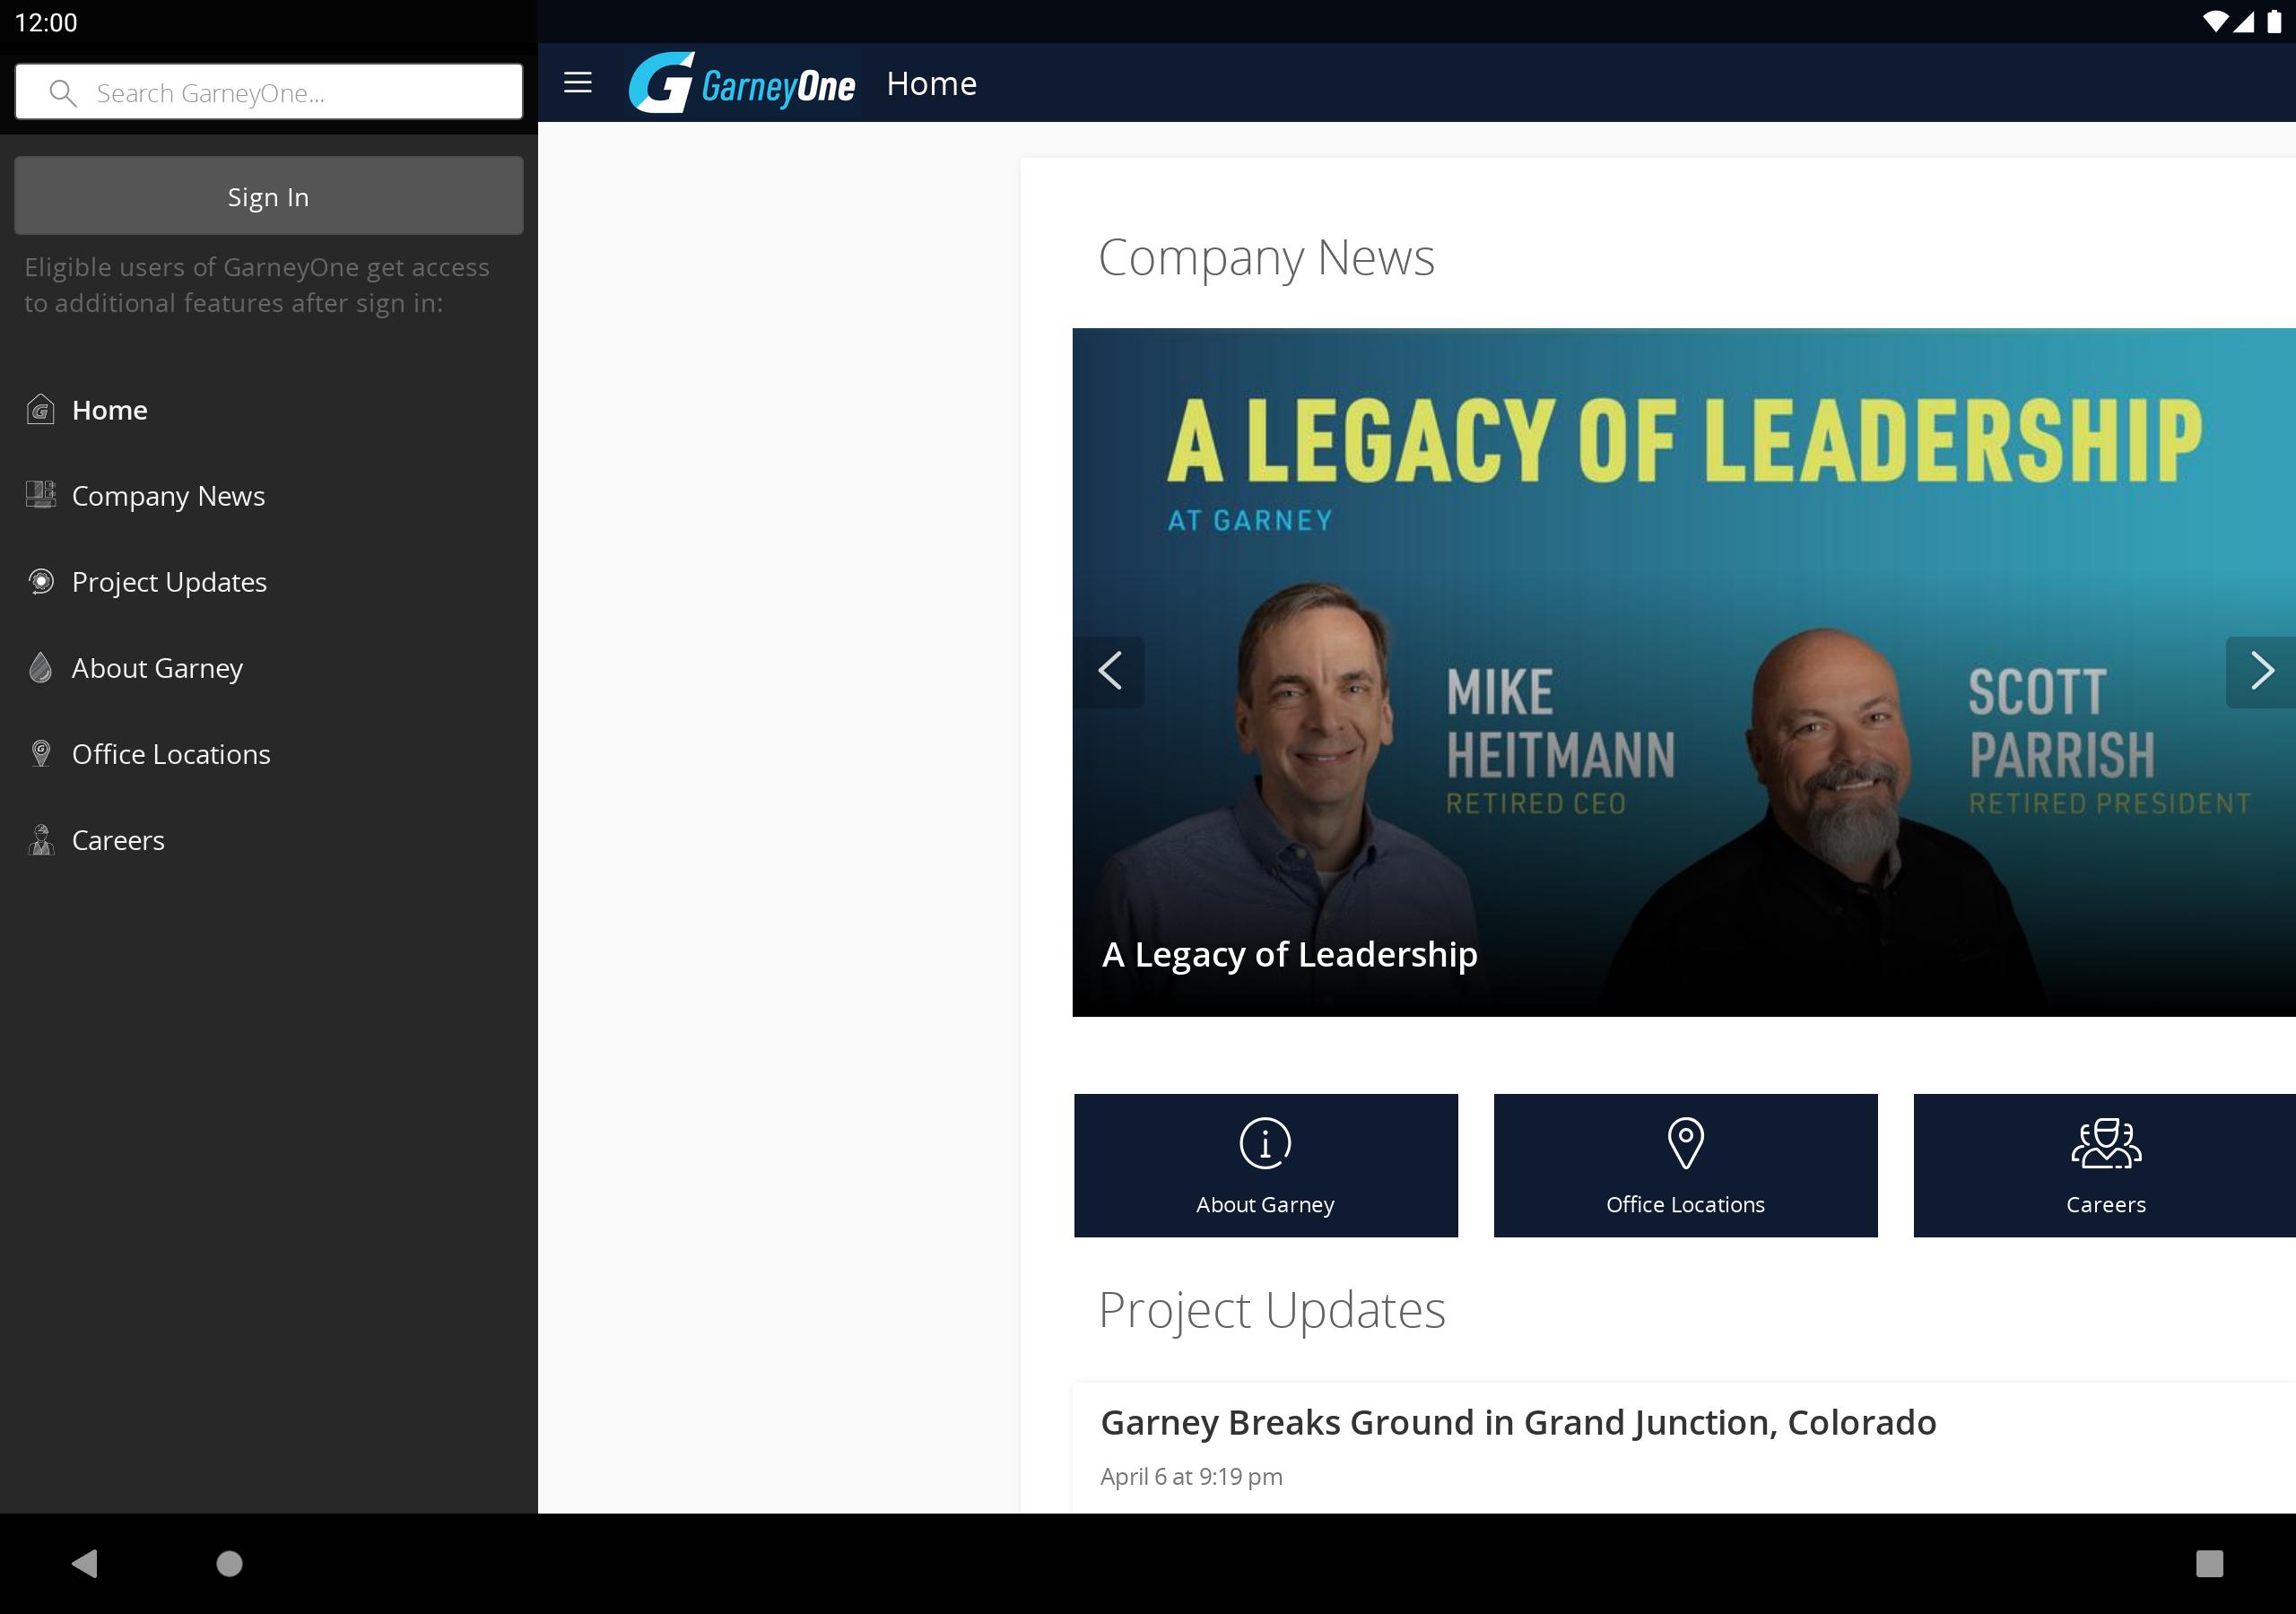Select About Garney in the sidebar menu

click(x=269, y=668)
